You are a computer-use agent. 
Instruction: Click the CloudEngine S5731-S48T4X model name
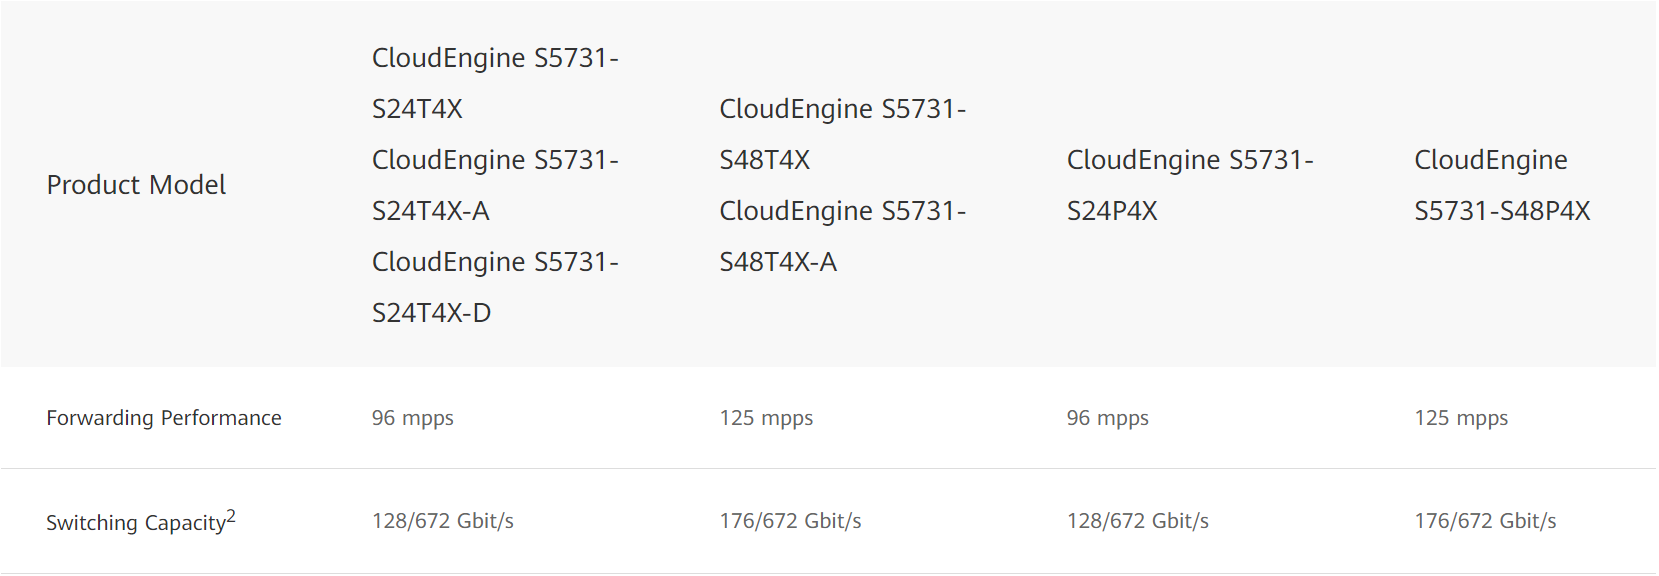(x=842, y=134)
